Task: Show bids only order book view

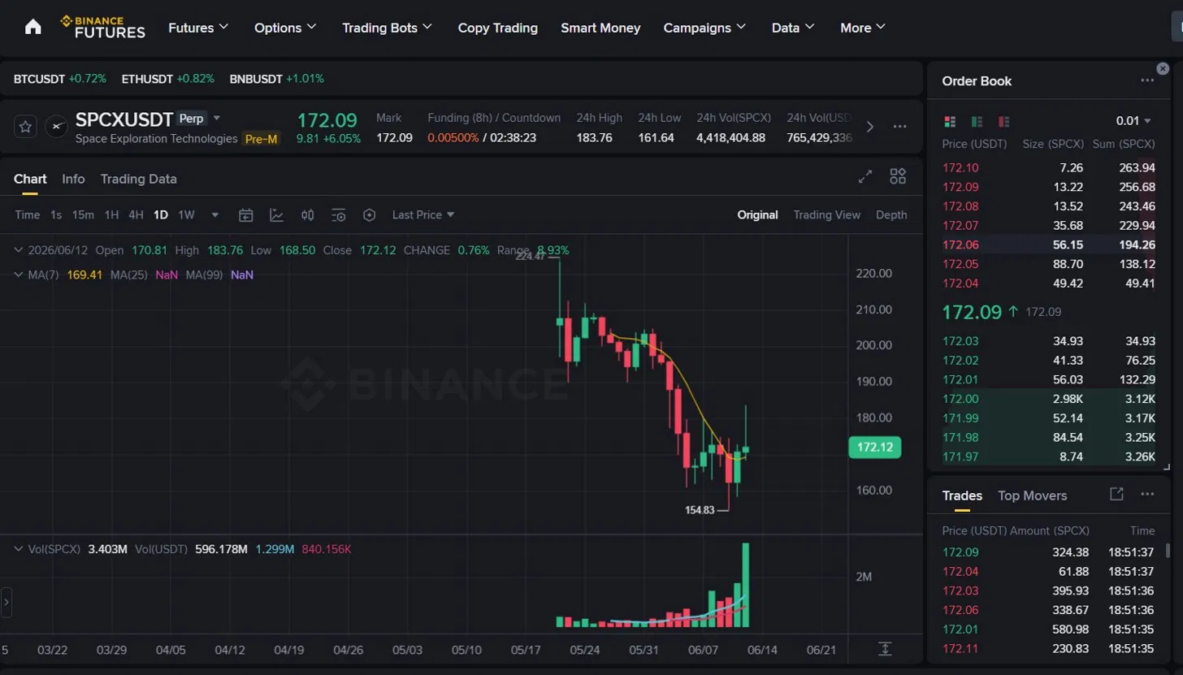Action: click(977, 121)
